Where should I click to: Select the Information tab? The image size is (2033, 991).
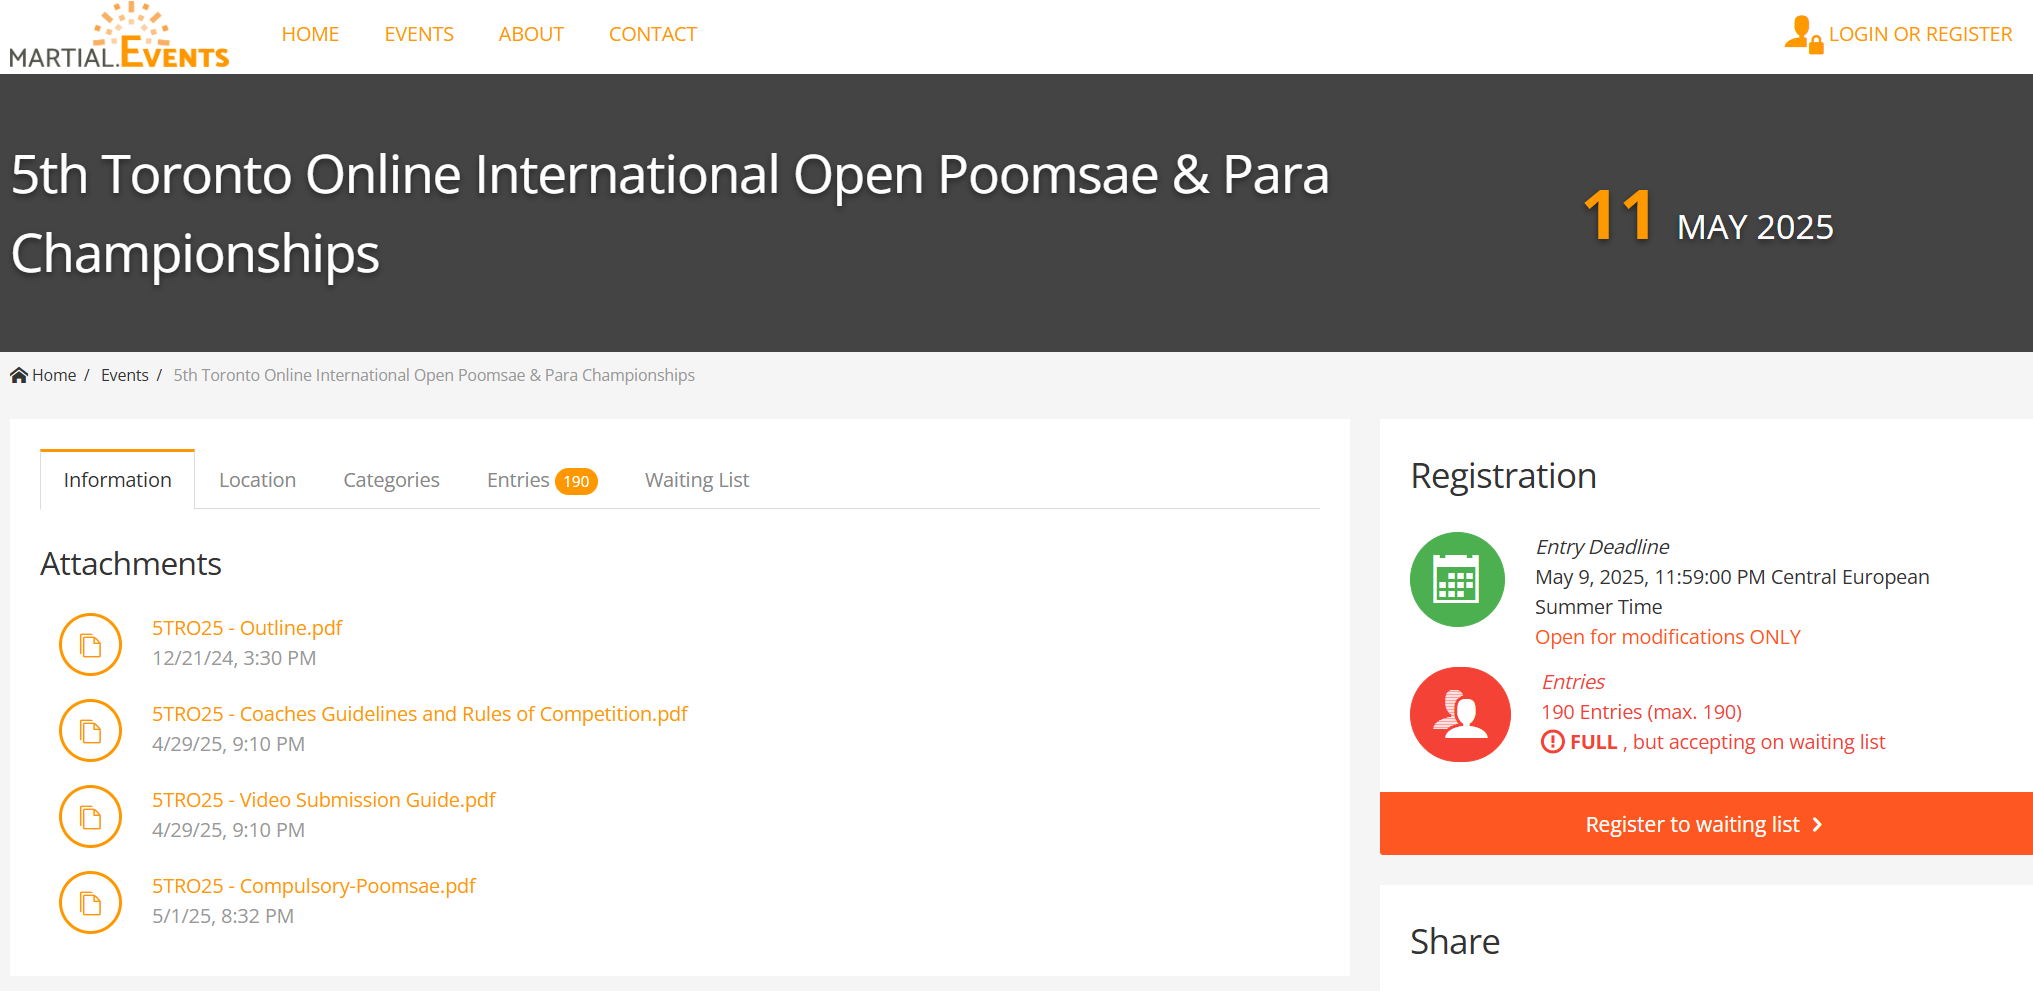coord(118,480)
